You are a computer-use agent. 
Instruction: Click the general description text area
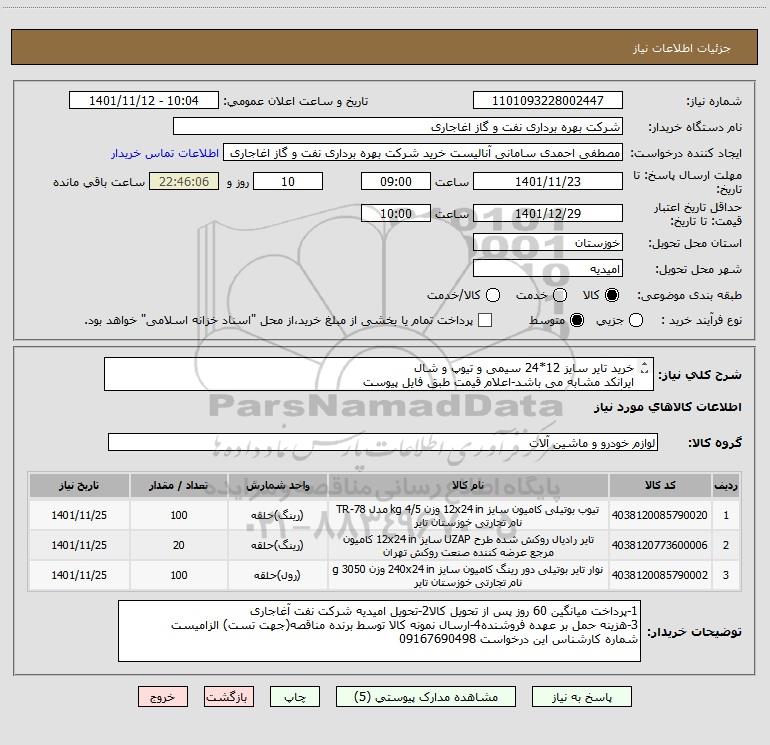[379, 374]
